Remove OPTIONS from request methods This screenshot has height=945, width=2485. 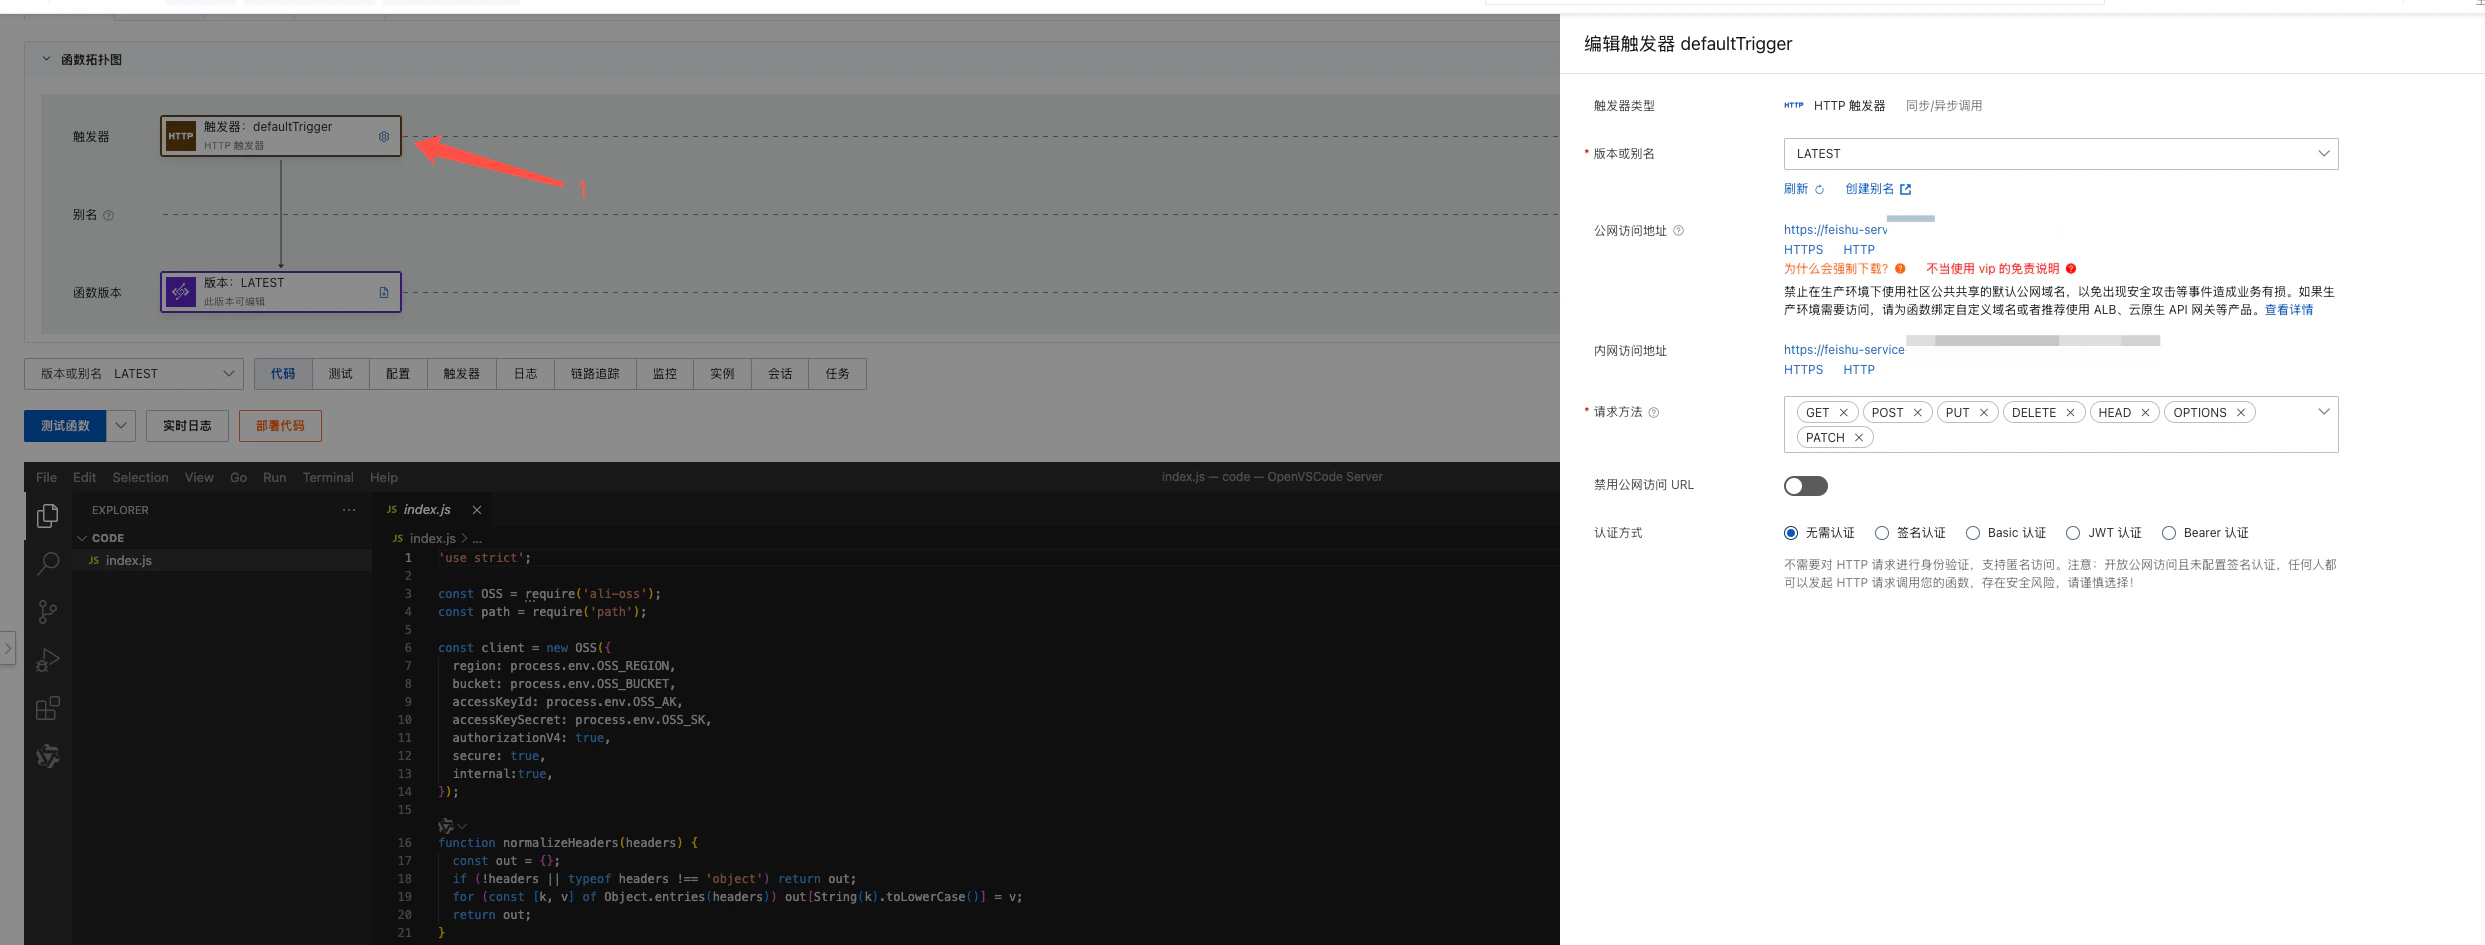(x=2241, y=412)
